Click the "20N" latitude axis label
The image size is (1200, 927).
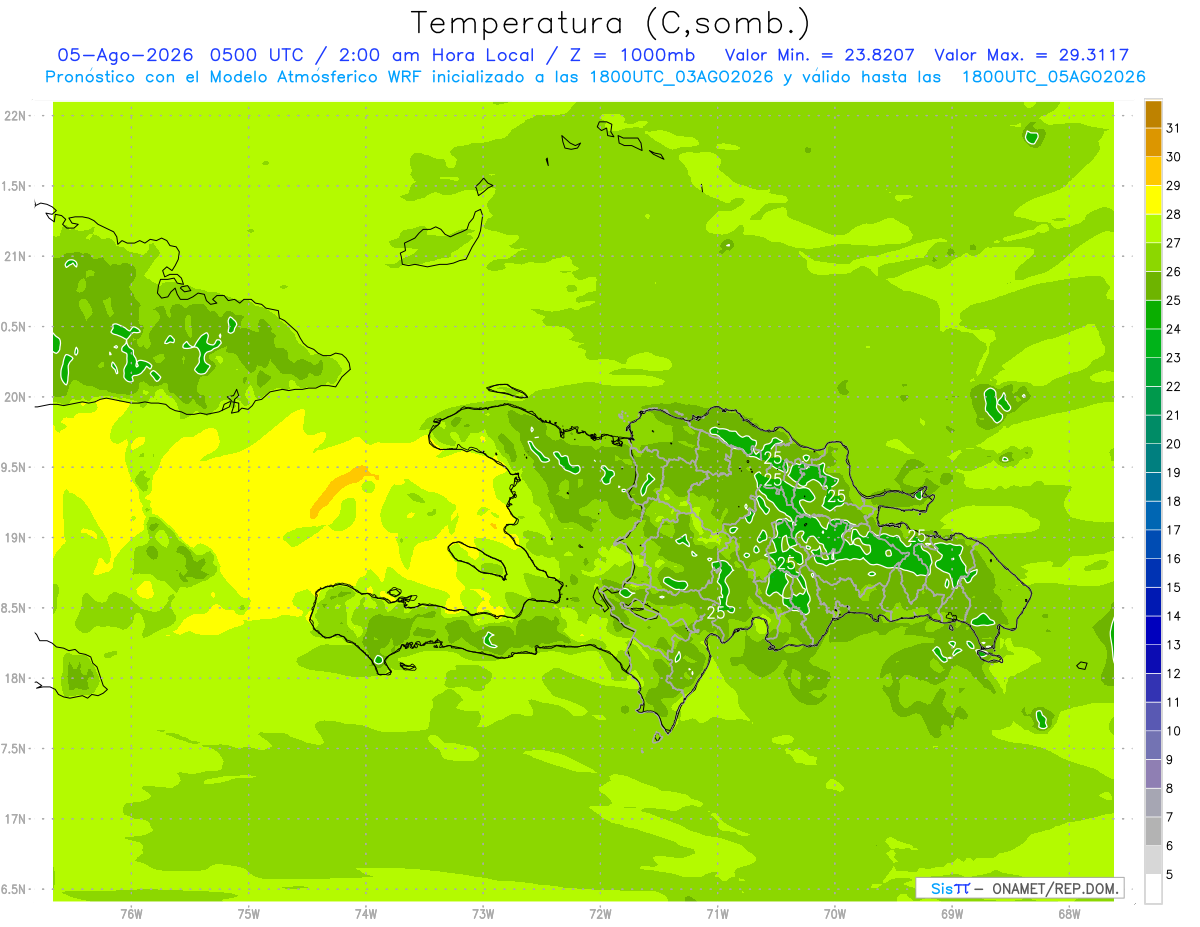click(14, 397)
